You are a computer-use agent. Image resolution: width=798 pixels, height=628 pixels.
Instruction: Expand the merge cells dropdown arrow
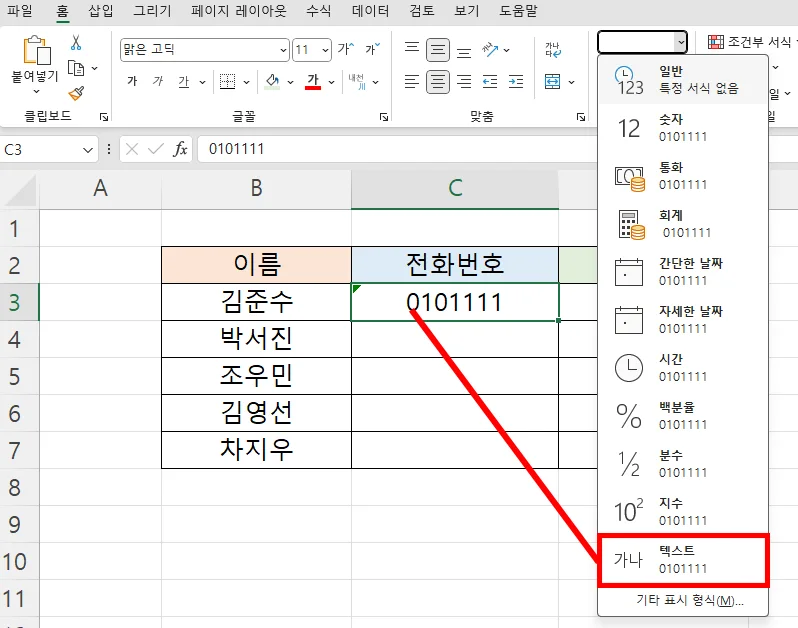tap(572, 82)
